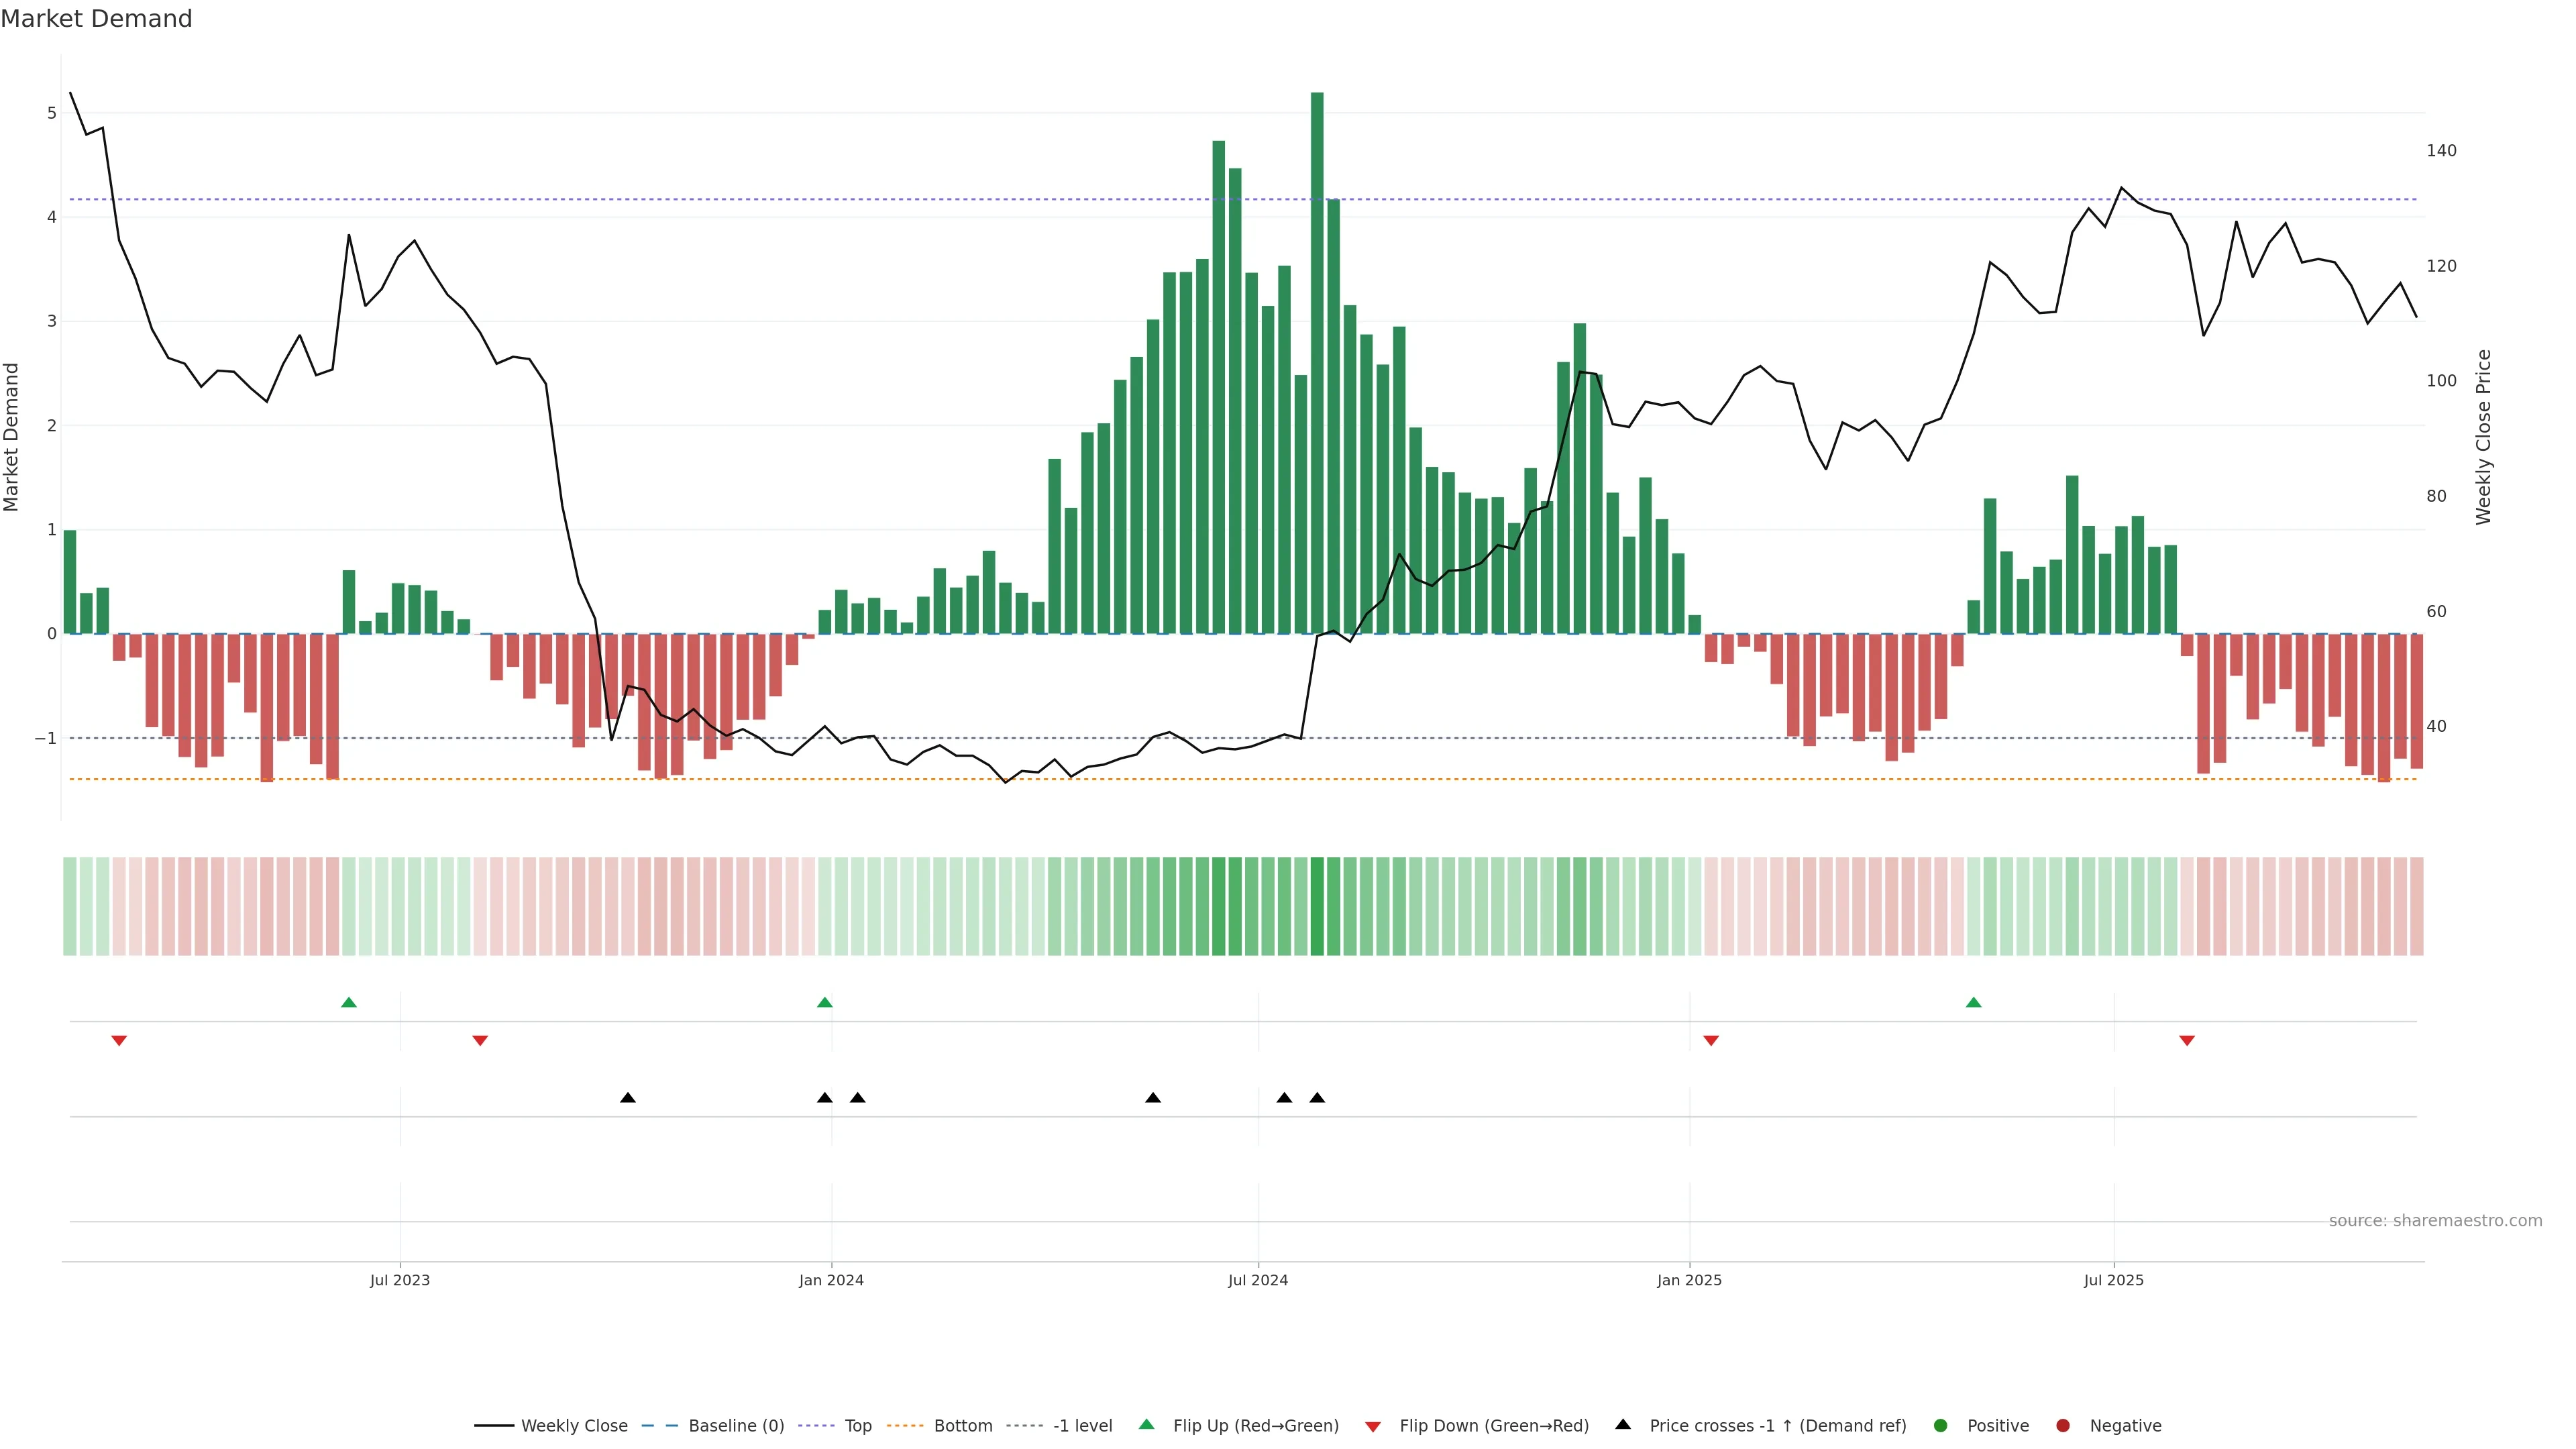Click the Jul 2024 x-axis label
Viewport: 2576px width, 1449px height.
[x=1258, y=1280]
